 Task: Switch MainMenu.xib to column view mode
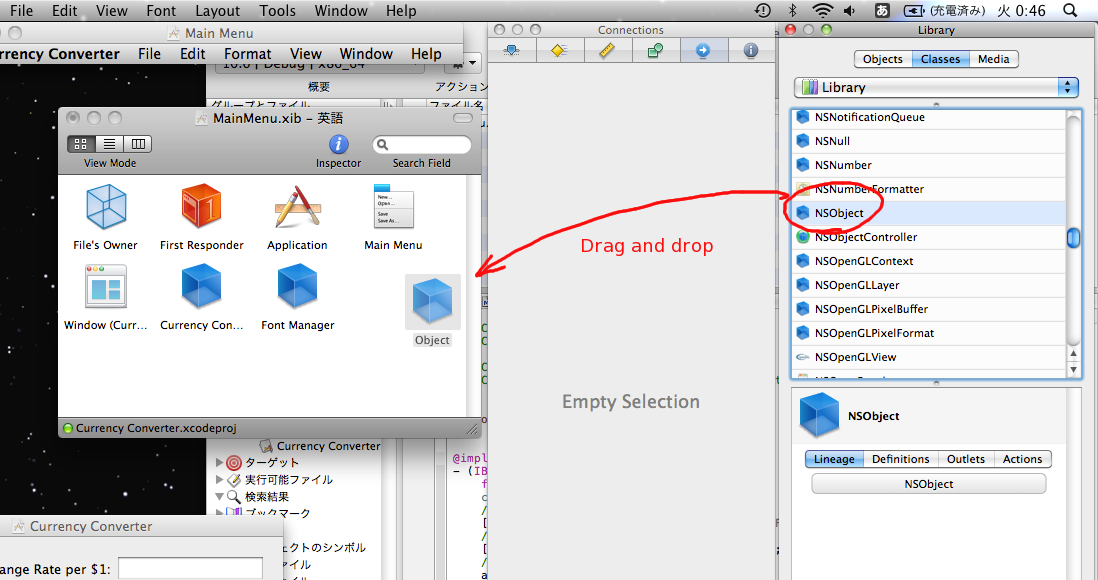coord(138,144)
